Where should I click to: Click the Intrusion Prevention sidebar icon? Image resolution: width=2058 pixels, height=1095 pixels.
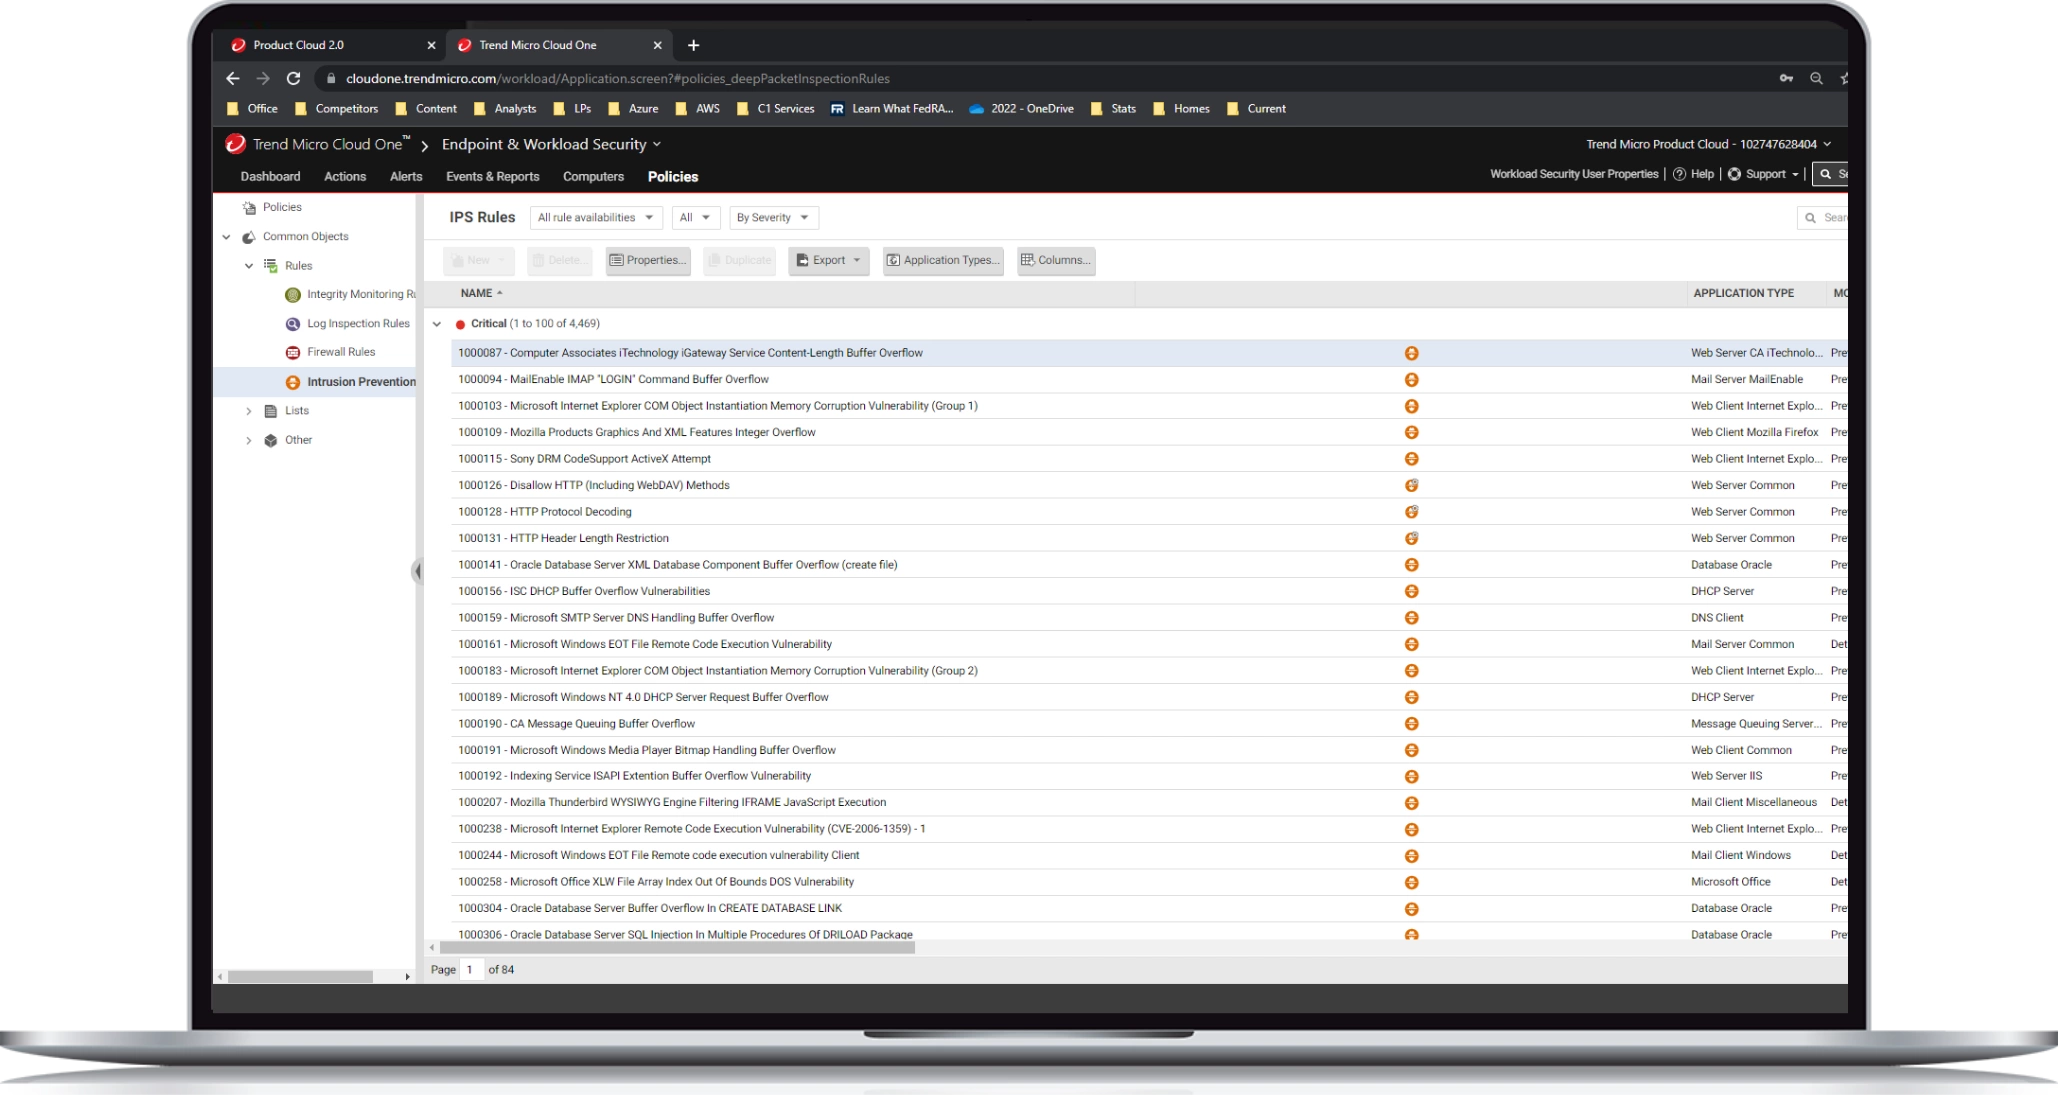click(x=293, y=382)
